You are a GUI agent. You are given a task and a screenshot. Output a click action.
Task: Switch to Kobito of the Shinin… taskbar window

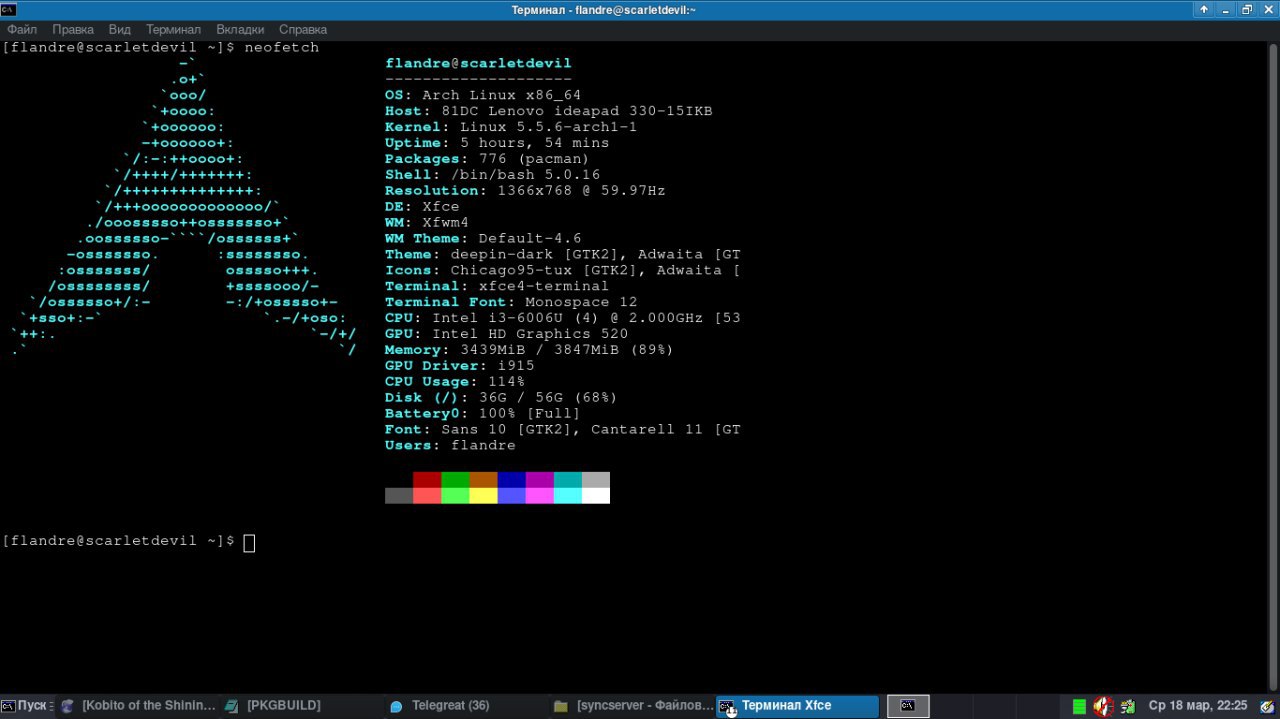click(x=138, y=705)
